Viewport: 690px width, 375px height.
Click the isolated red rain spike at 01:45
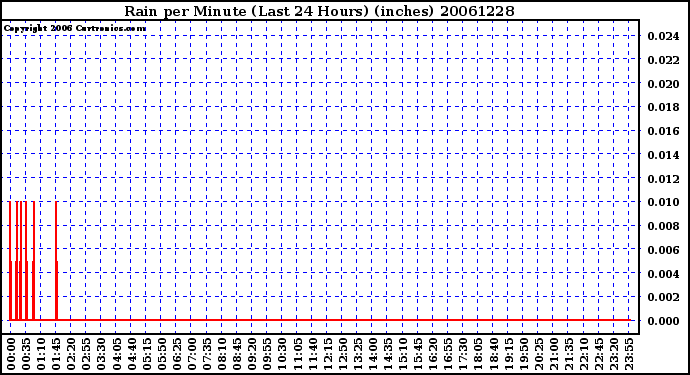click(56, 261)
